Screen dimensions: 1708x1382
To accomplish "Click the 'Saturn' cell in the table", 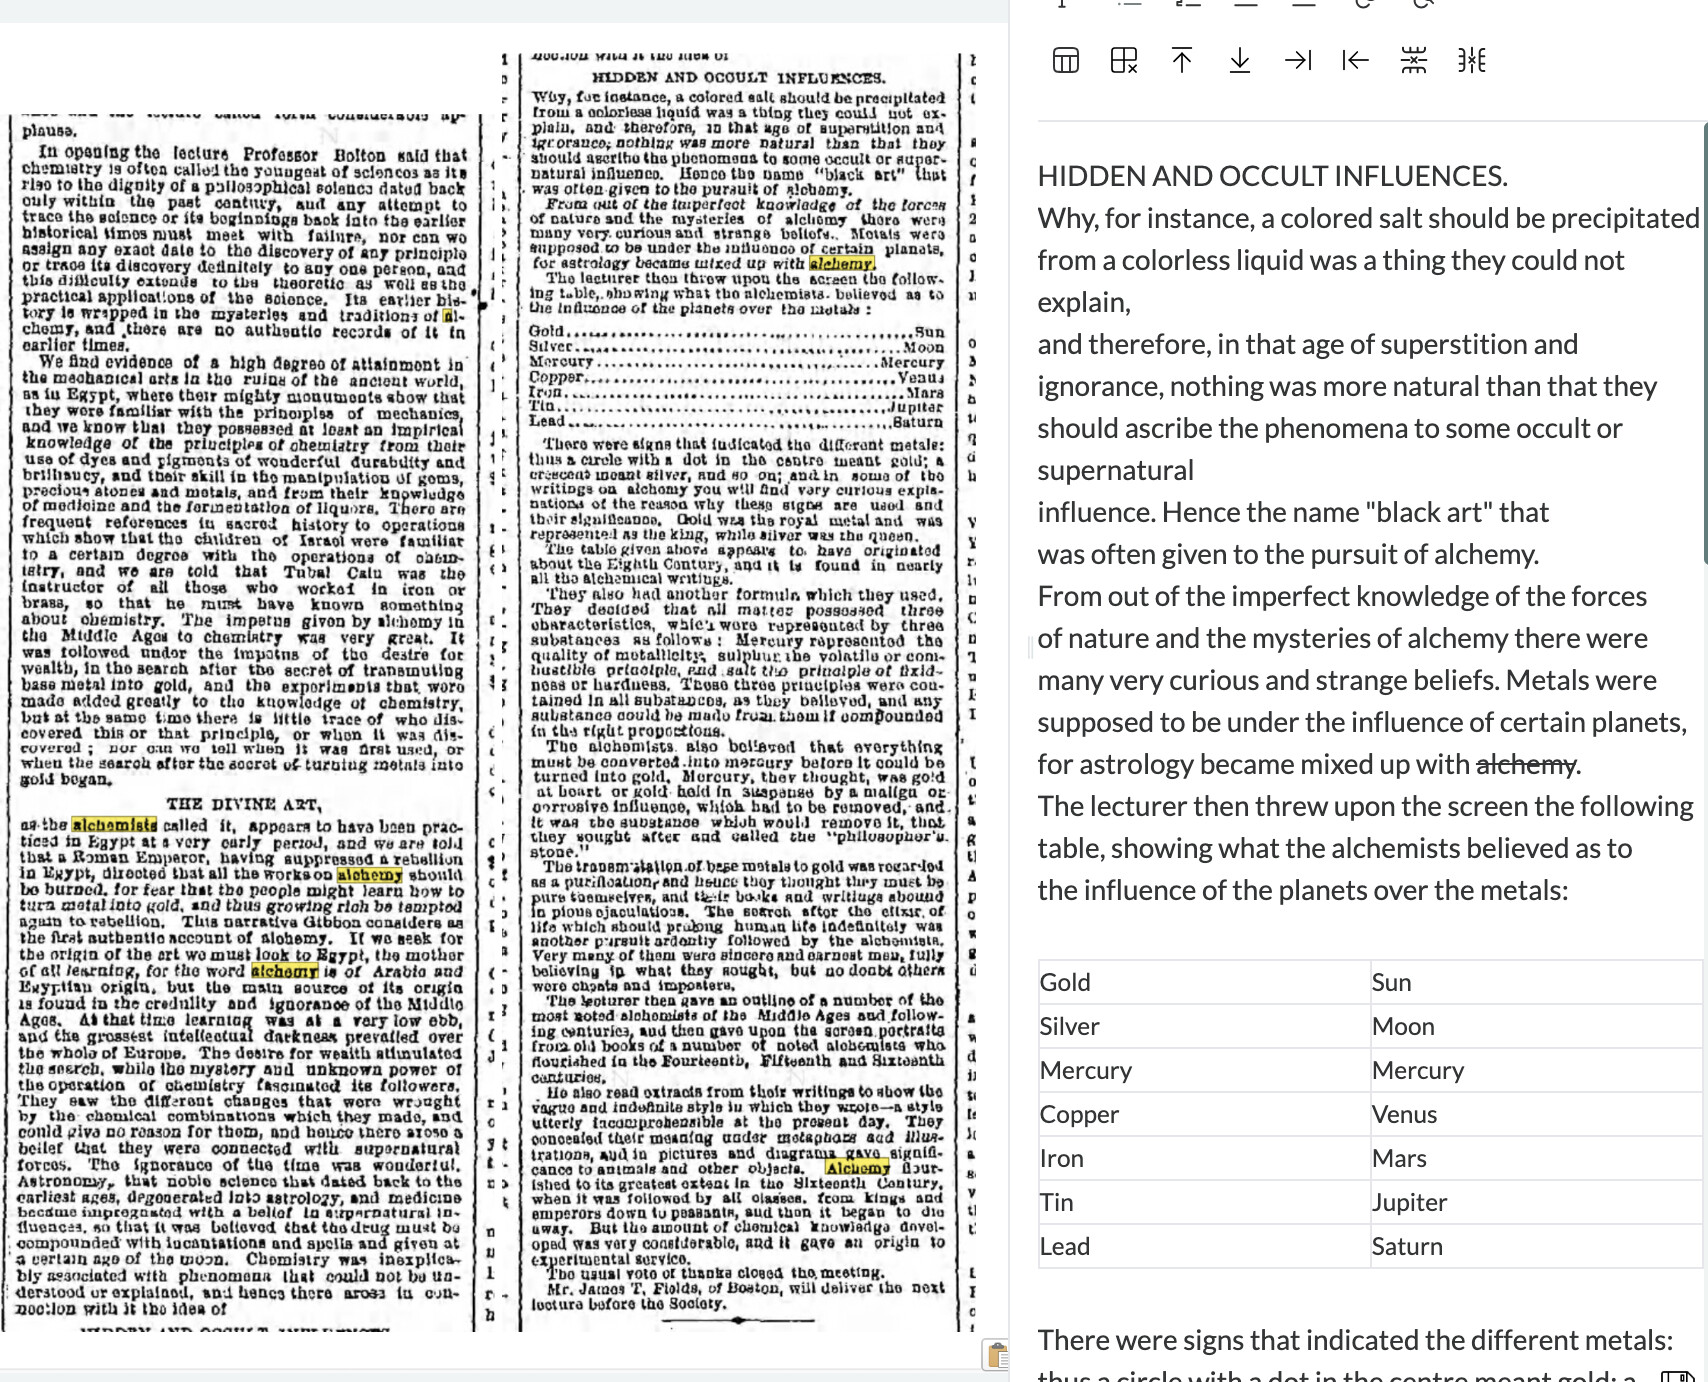I will click(x=1407, y=1246).
